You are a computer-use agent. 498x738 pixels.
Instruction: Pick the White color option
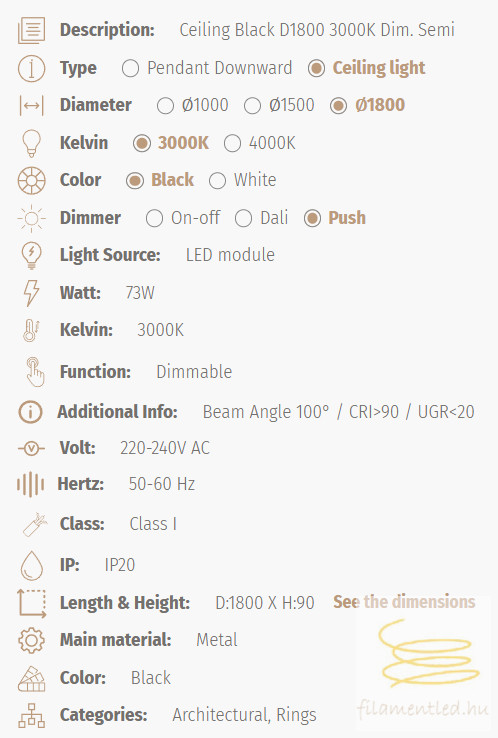242,180
